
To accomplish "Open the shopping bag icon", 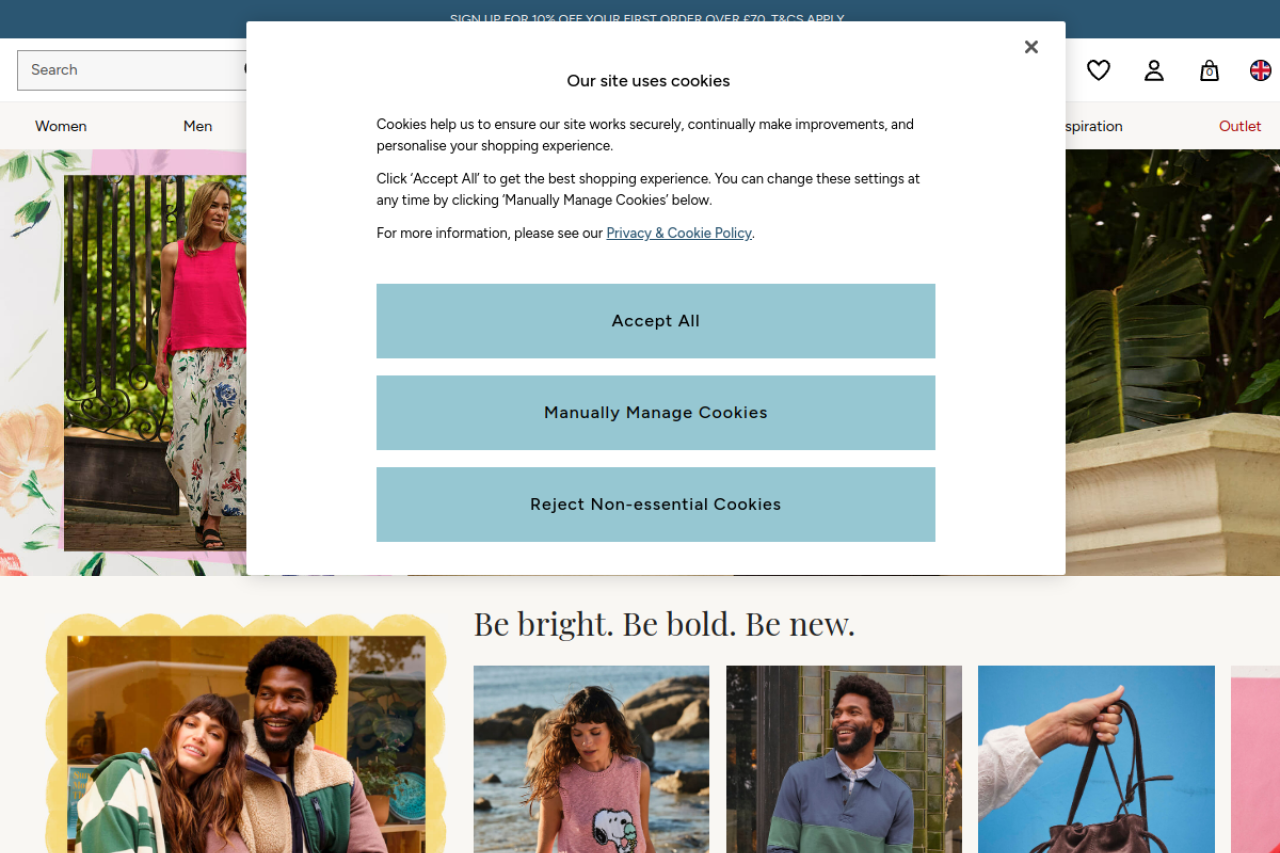I will tap(1209, 70).
